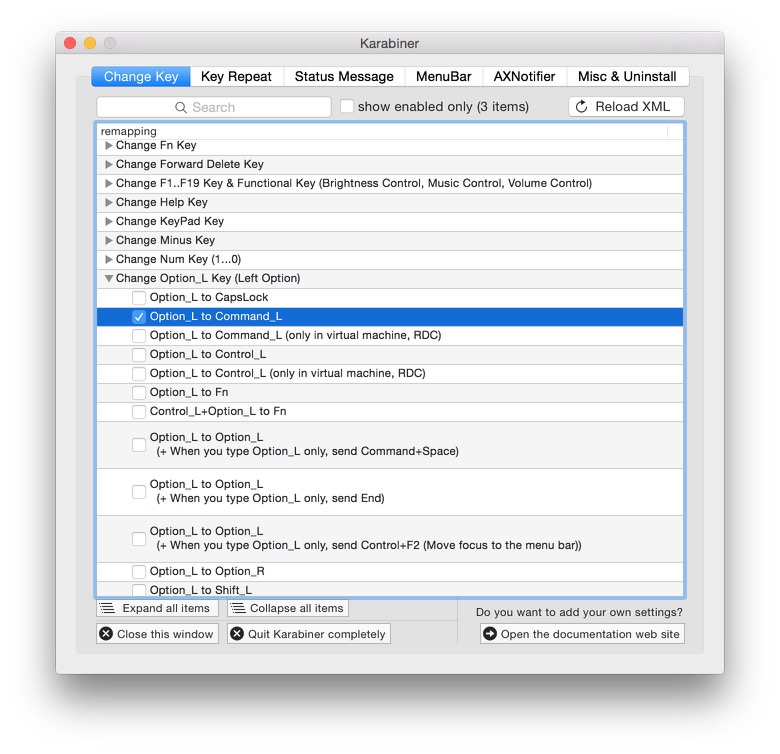Image resolution: width=780 pixels, height=754 pixels.
Task: Check Option_L to Control_L virtual machine option
Action: click(x=139, y=374)
